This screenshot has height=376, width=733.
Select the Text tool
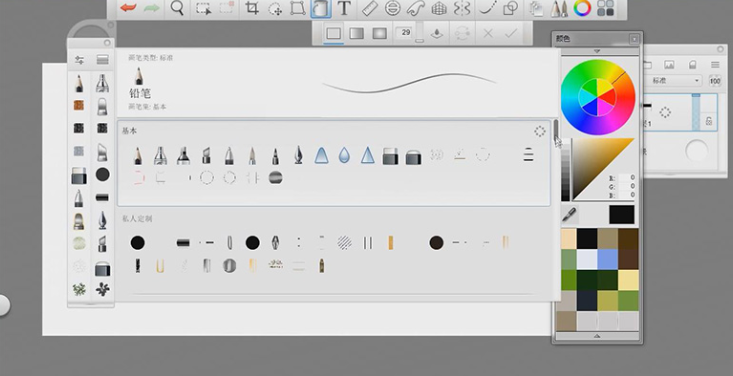pyautogui.click(x=344, y=8)
